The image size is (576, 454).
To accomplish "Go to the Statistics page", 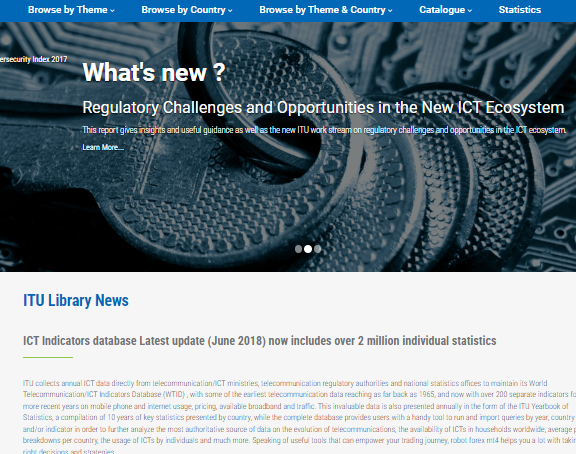I will click(x=519, y=10).
